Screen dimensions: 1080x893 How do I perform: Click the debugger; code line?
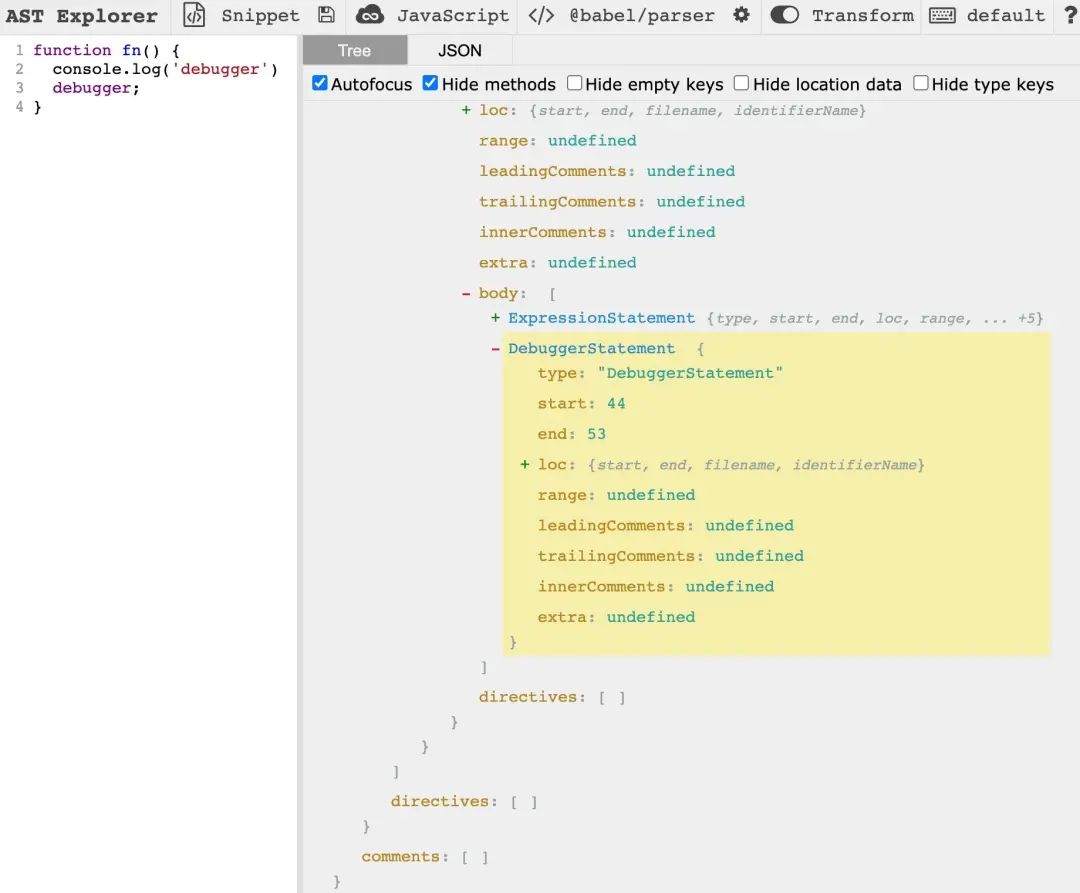[96, 88]
